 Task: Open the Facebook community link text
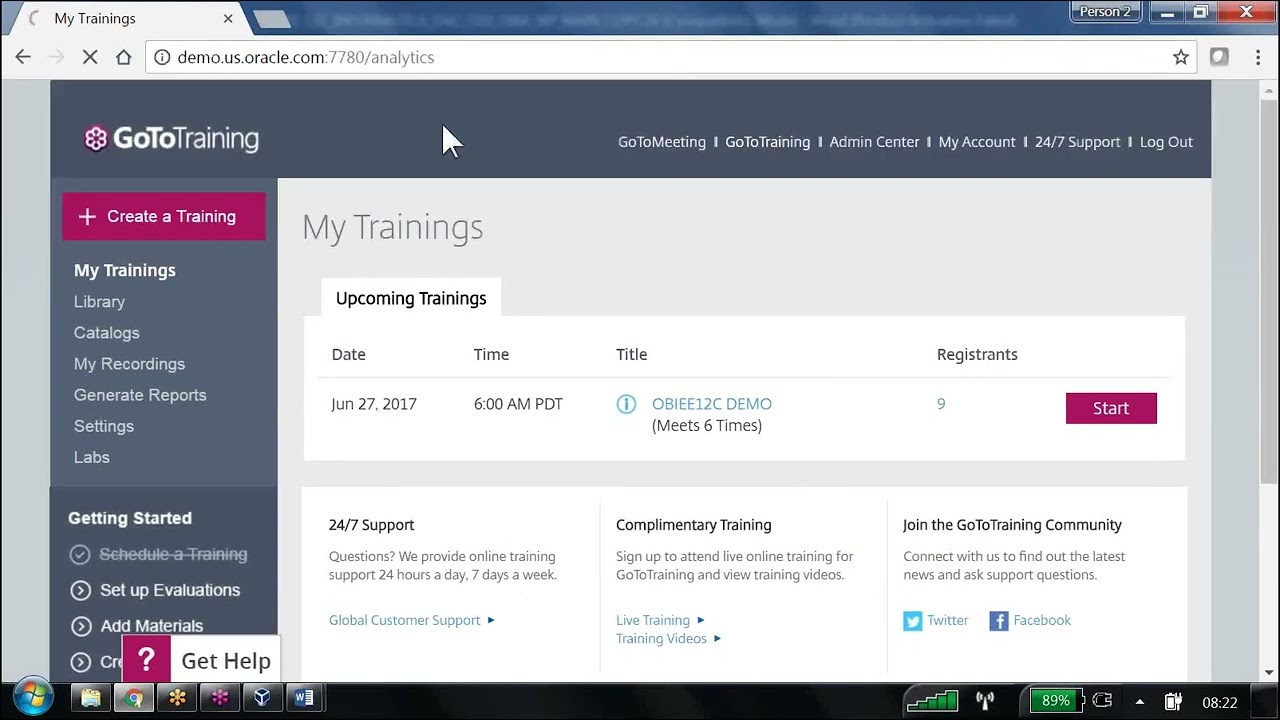[x=1042, y=620]
